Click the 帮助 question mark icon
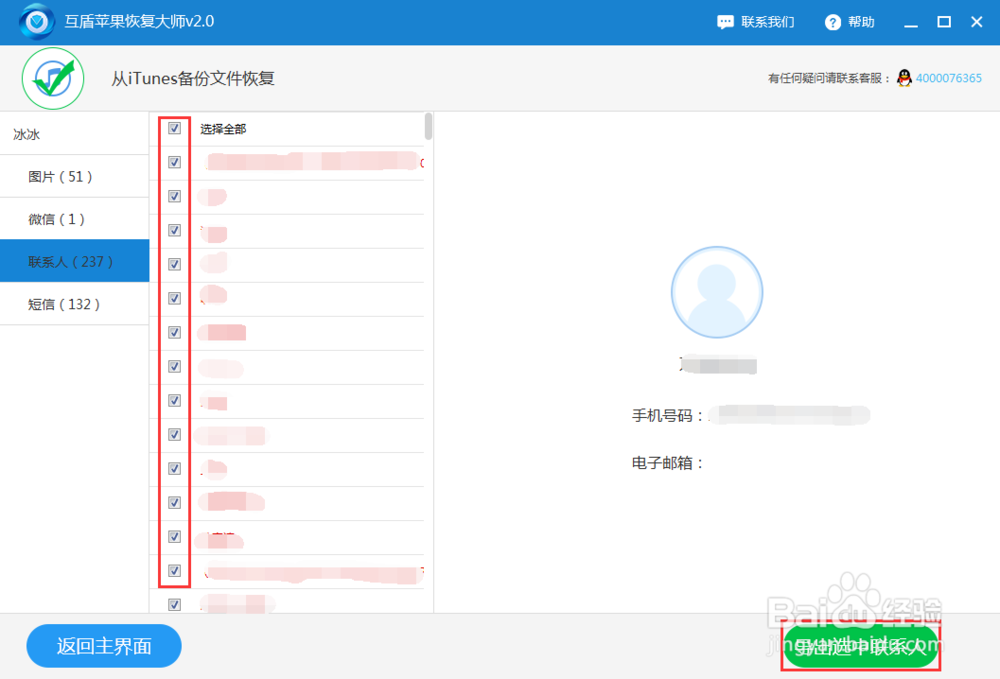 [x=831, y=21]
